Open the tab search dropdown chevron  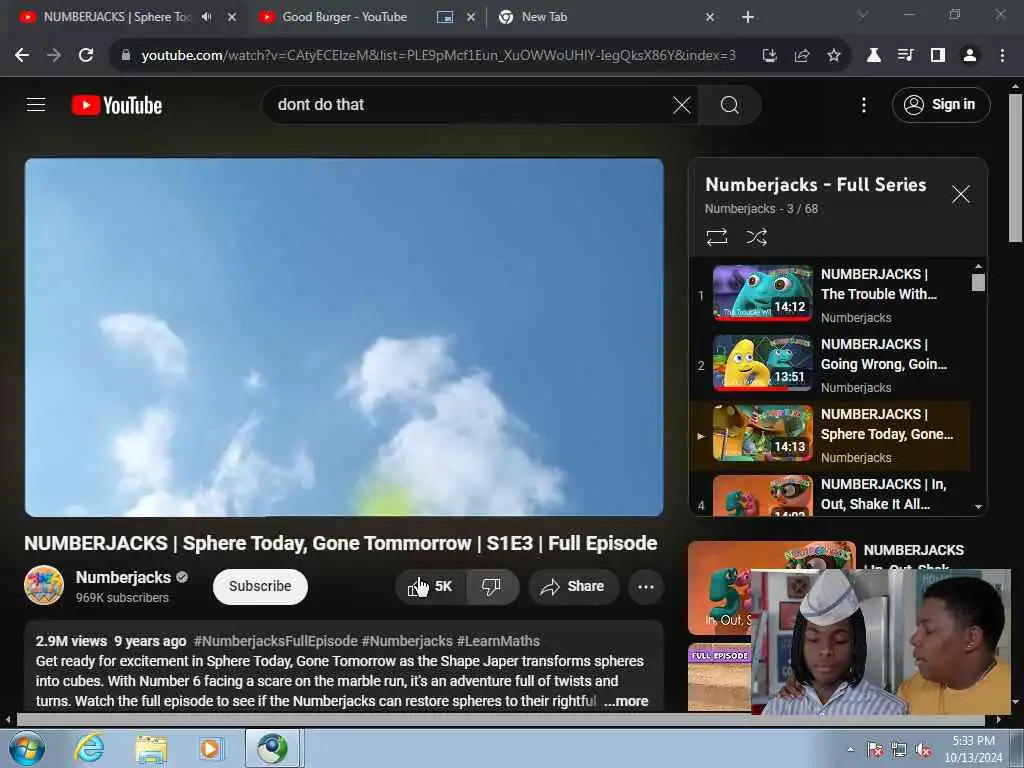point(863,14)
